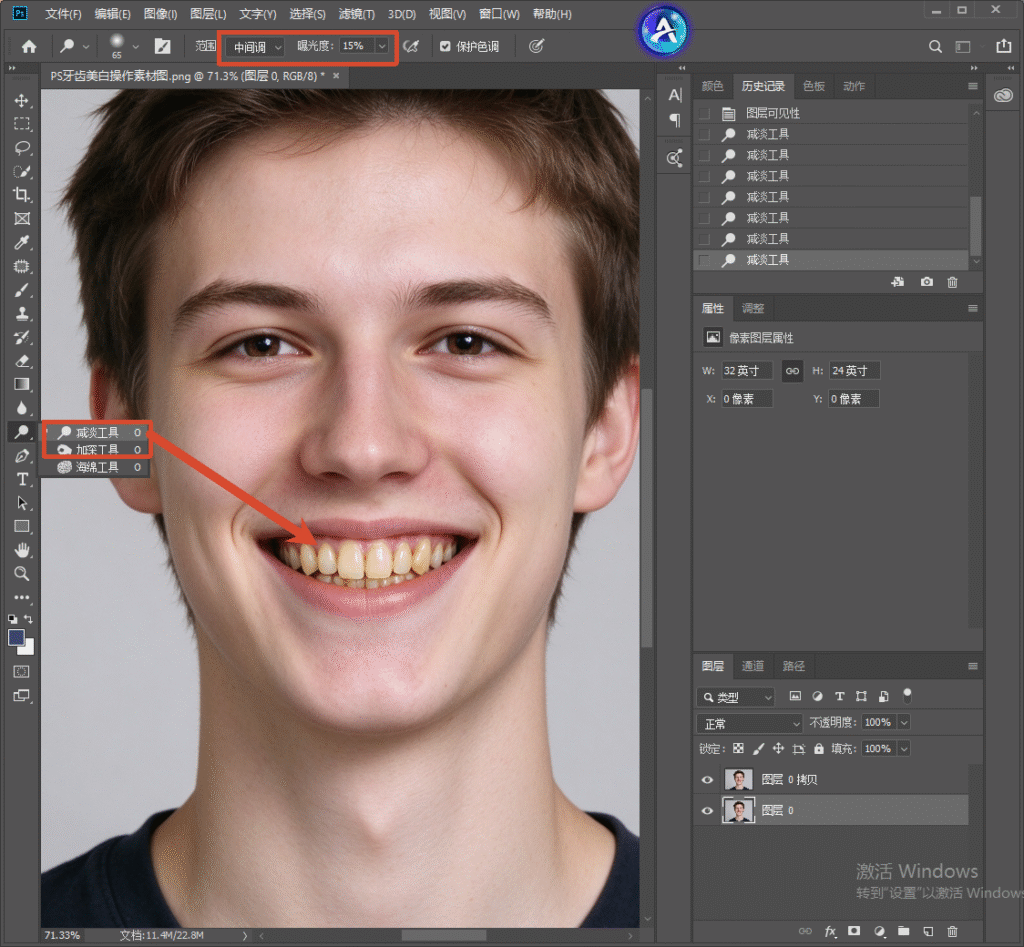Open the layer filter 类型 dropdown
Image resolution: width=1024 pixels, height=947 pixels.
pos(736,698)
